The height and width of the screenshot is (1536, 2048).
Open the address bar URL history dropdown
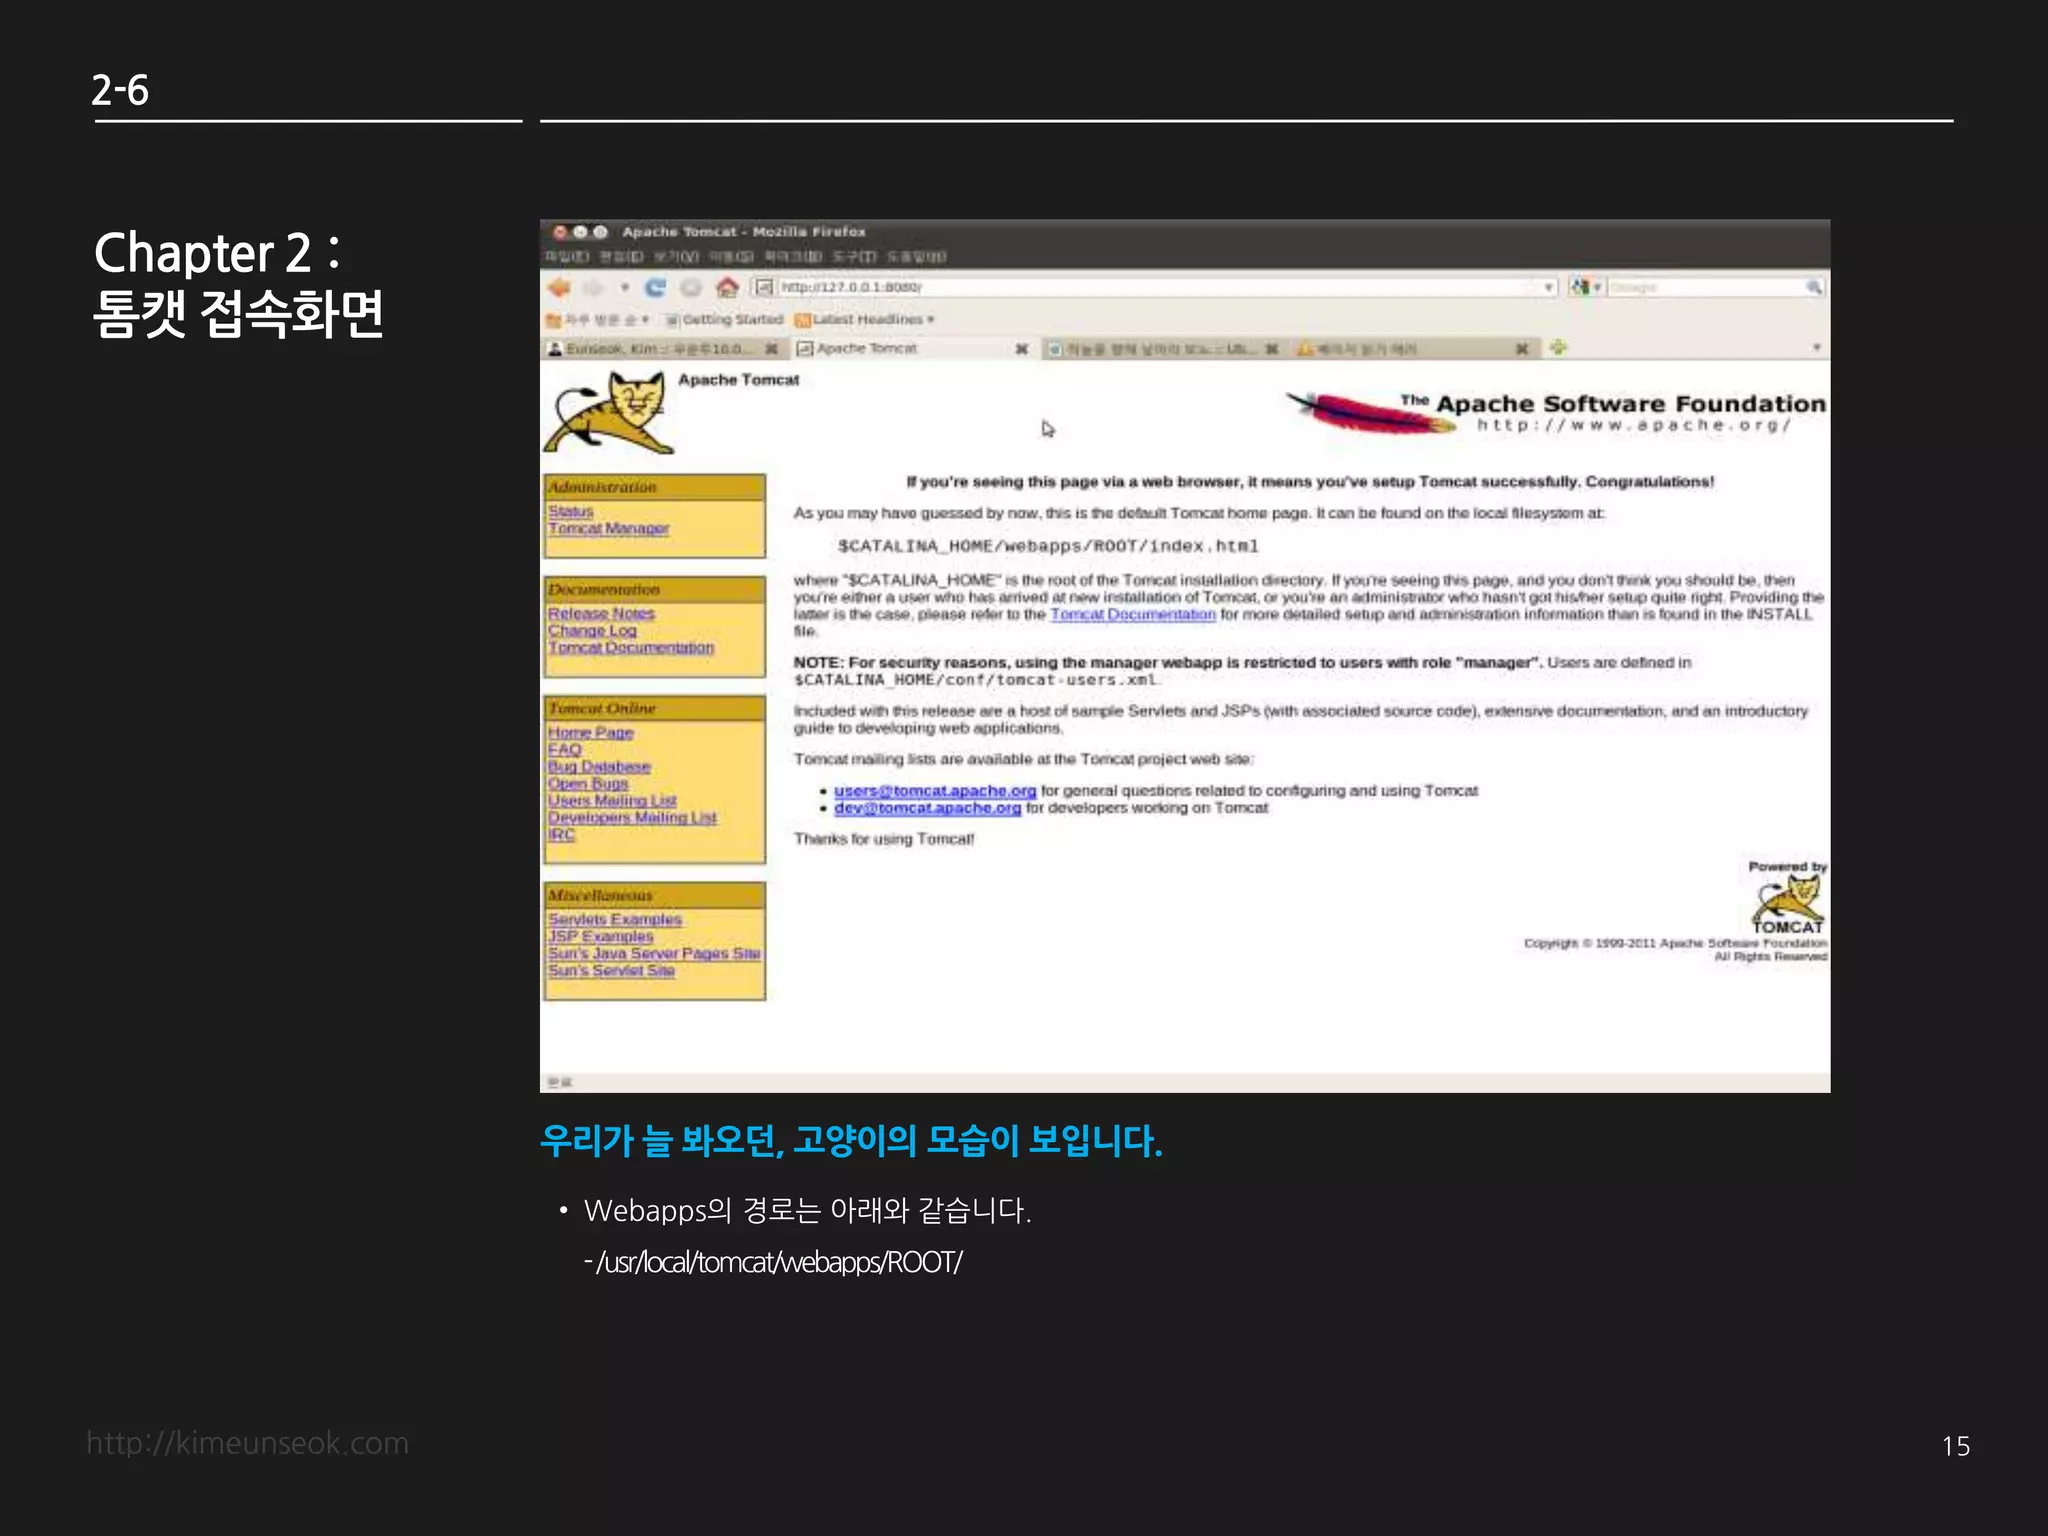(1549, 287)
